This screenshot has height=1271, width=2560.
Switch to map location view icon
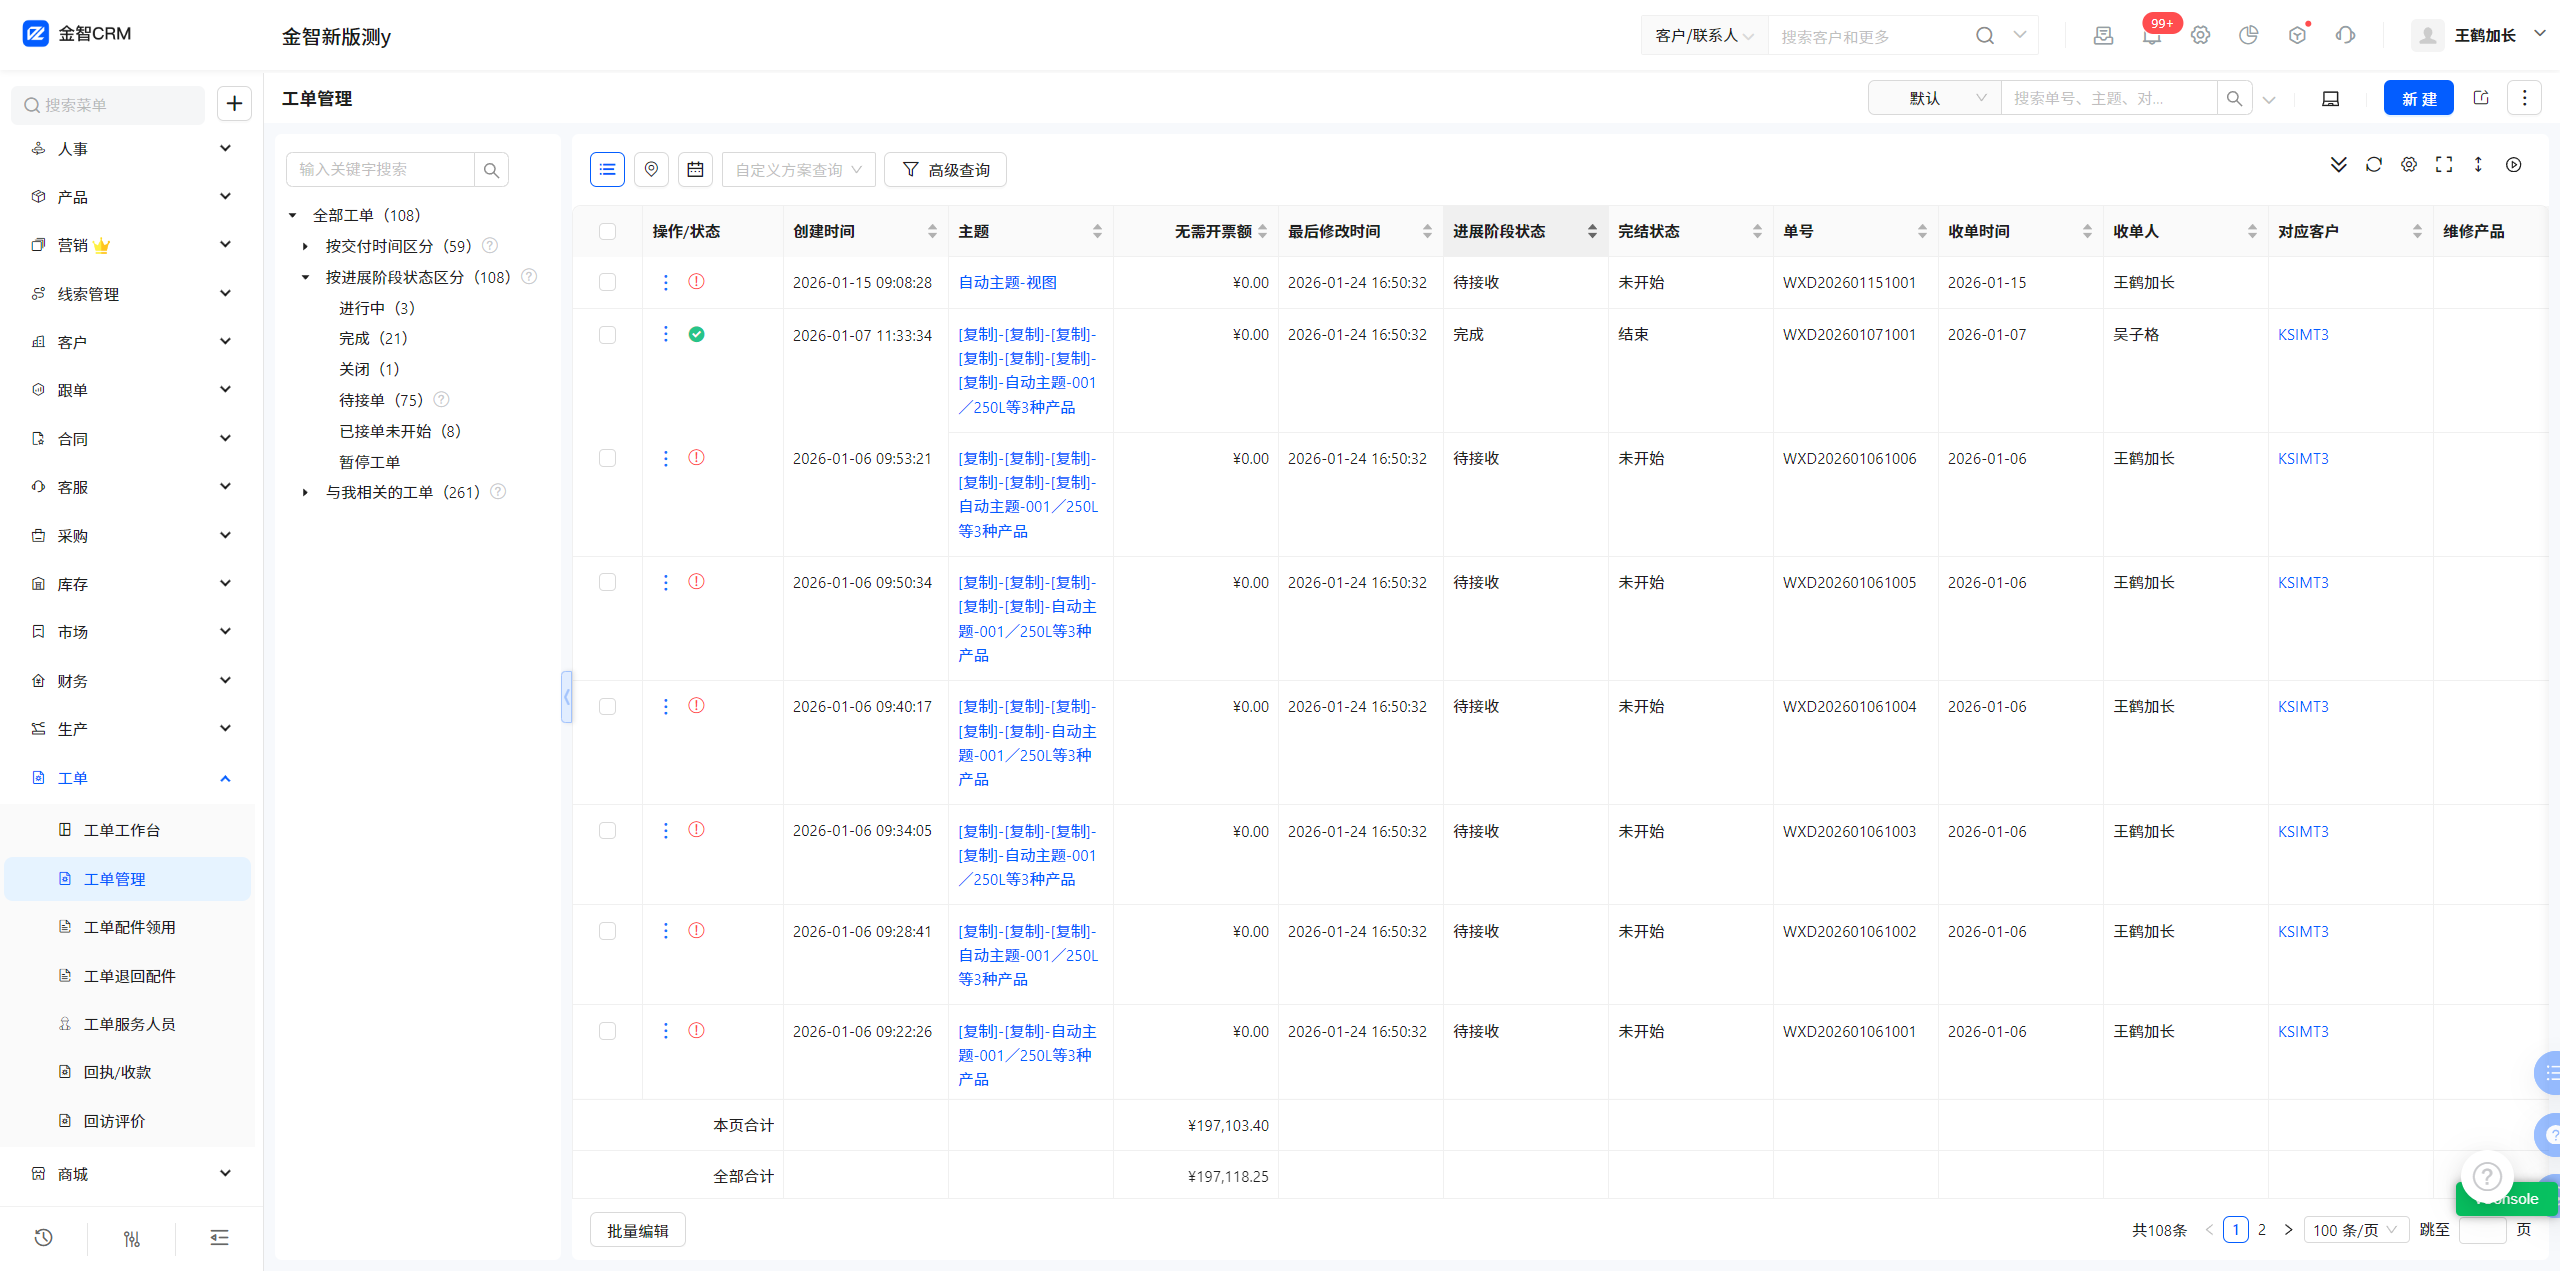651,170
